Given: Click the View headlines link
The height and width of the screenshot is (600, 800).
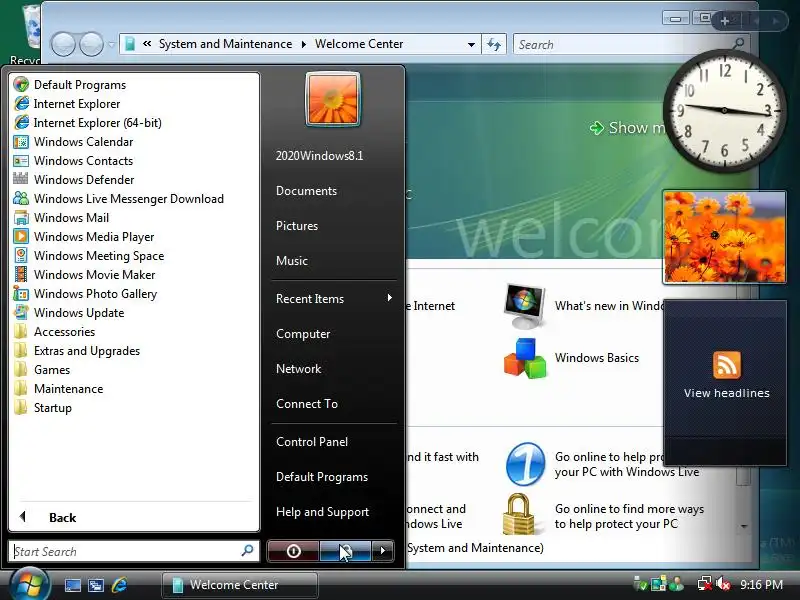Looking at the screenshot, I should pos(727,393).
